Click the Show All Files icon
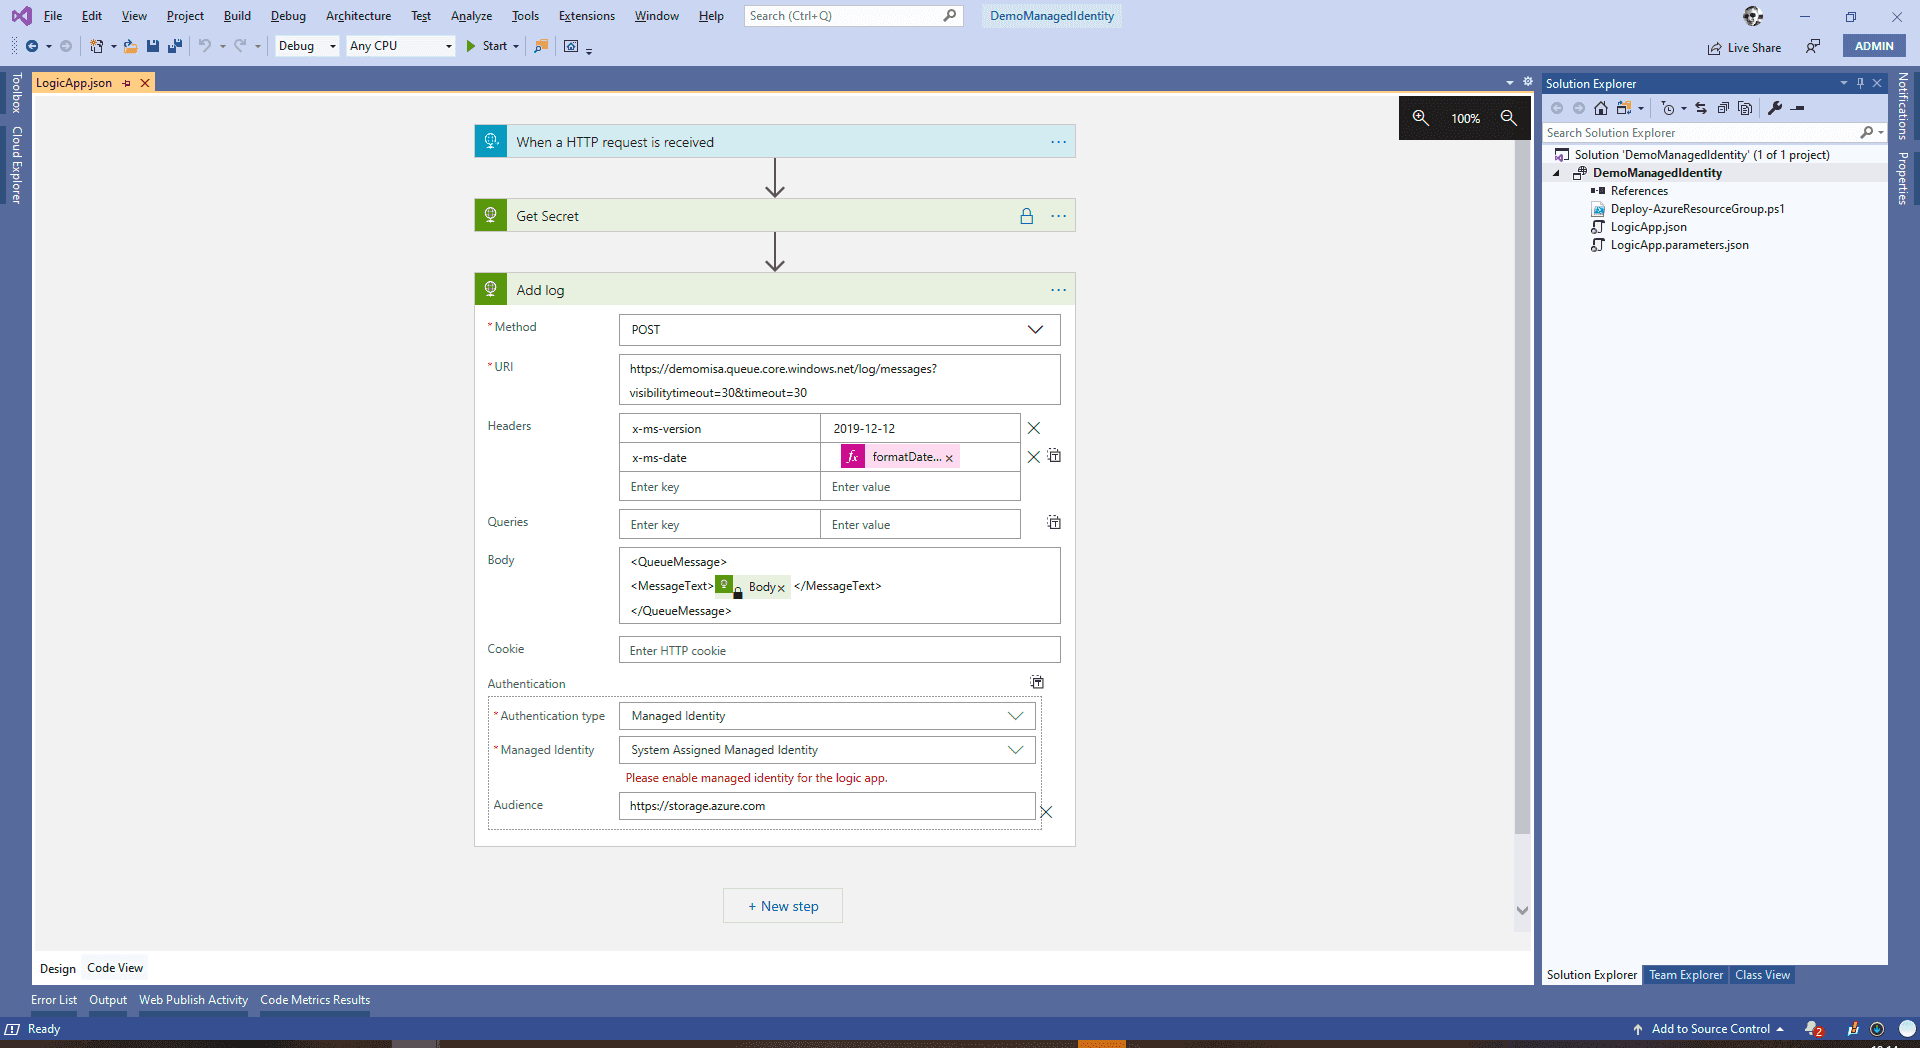The image size is (1920, 1048). [x=1745, y=108]
